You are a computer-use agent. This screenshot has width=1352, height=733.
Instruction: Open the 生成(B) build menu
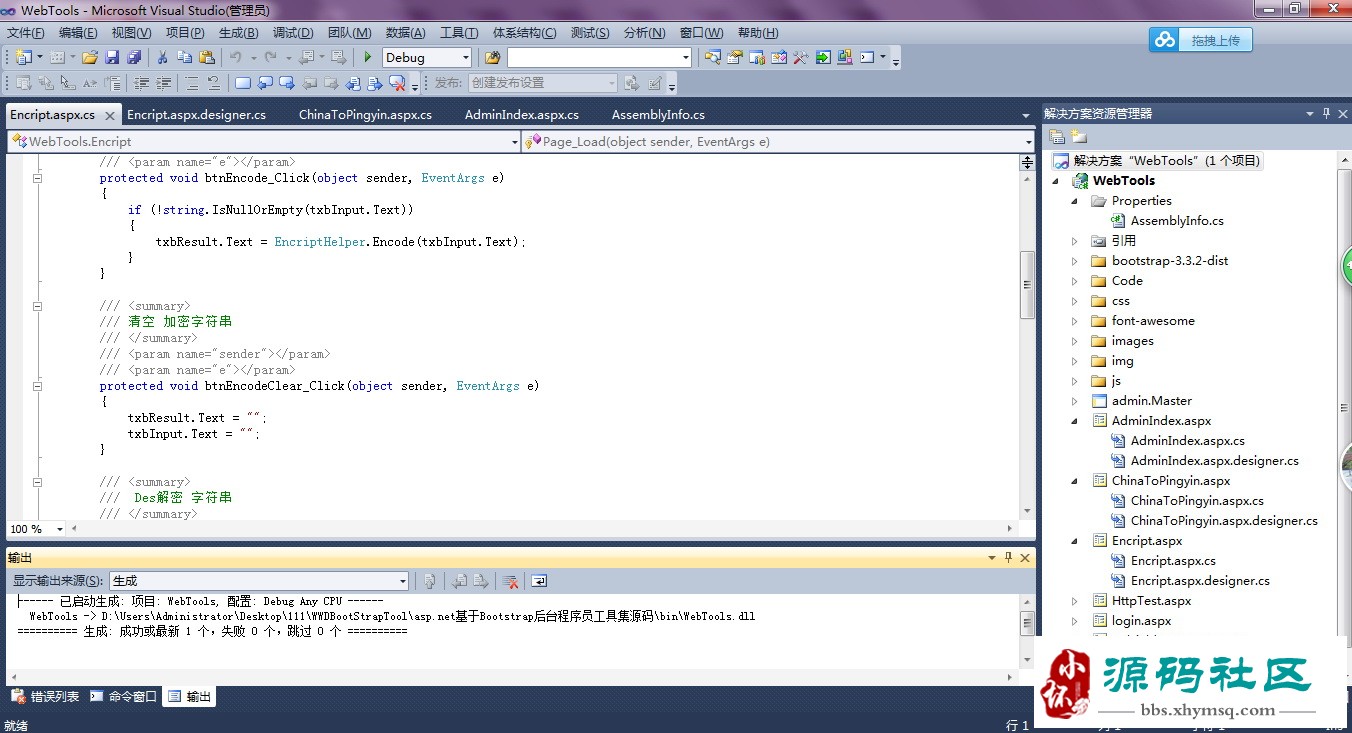[x=238, y=33]
